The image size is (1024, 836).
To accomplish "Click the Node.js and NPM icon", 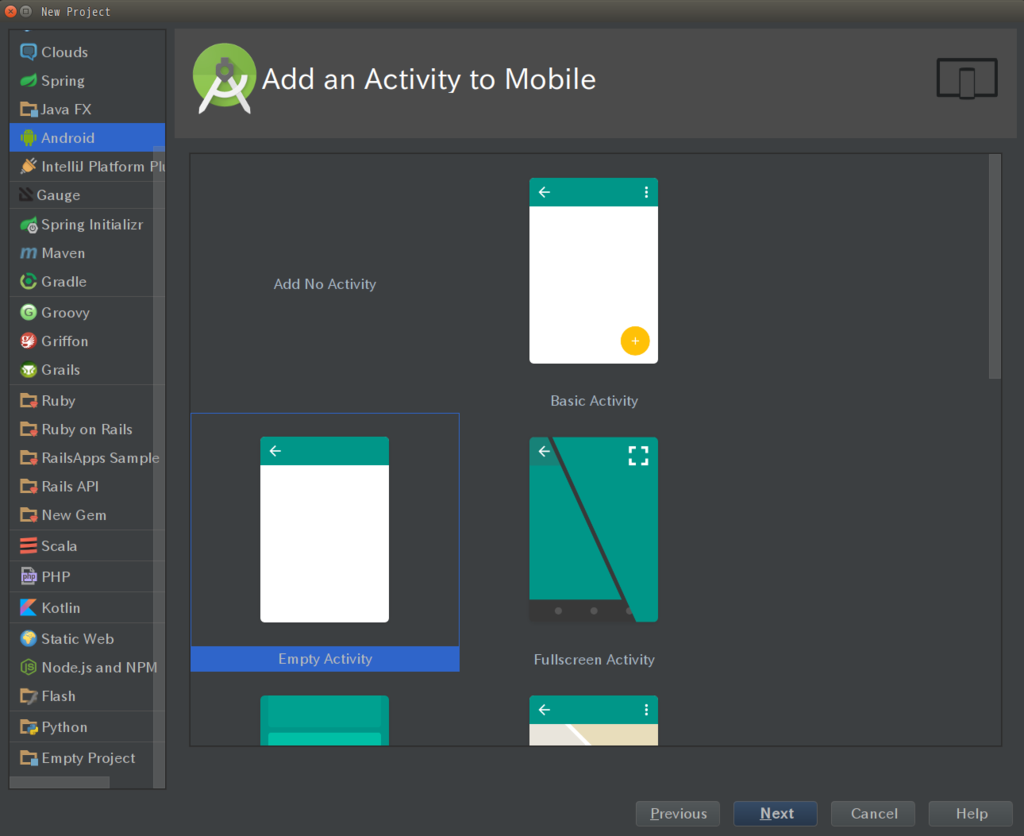I will point(28,667).
